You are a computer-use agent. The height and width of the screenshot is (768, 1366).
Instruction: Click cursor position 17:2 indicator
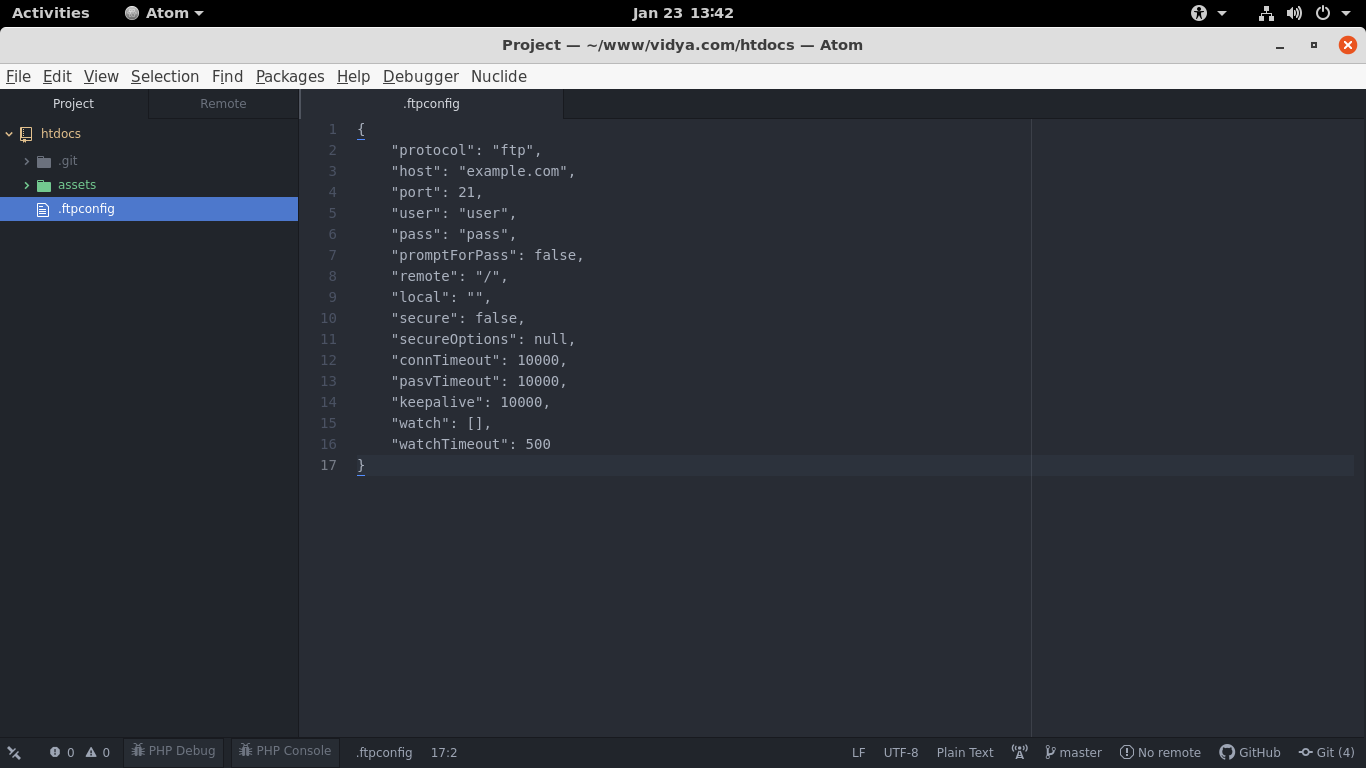[x=444, y=753]
